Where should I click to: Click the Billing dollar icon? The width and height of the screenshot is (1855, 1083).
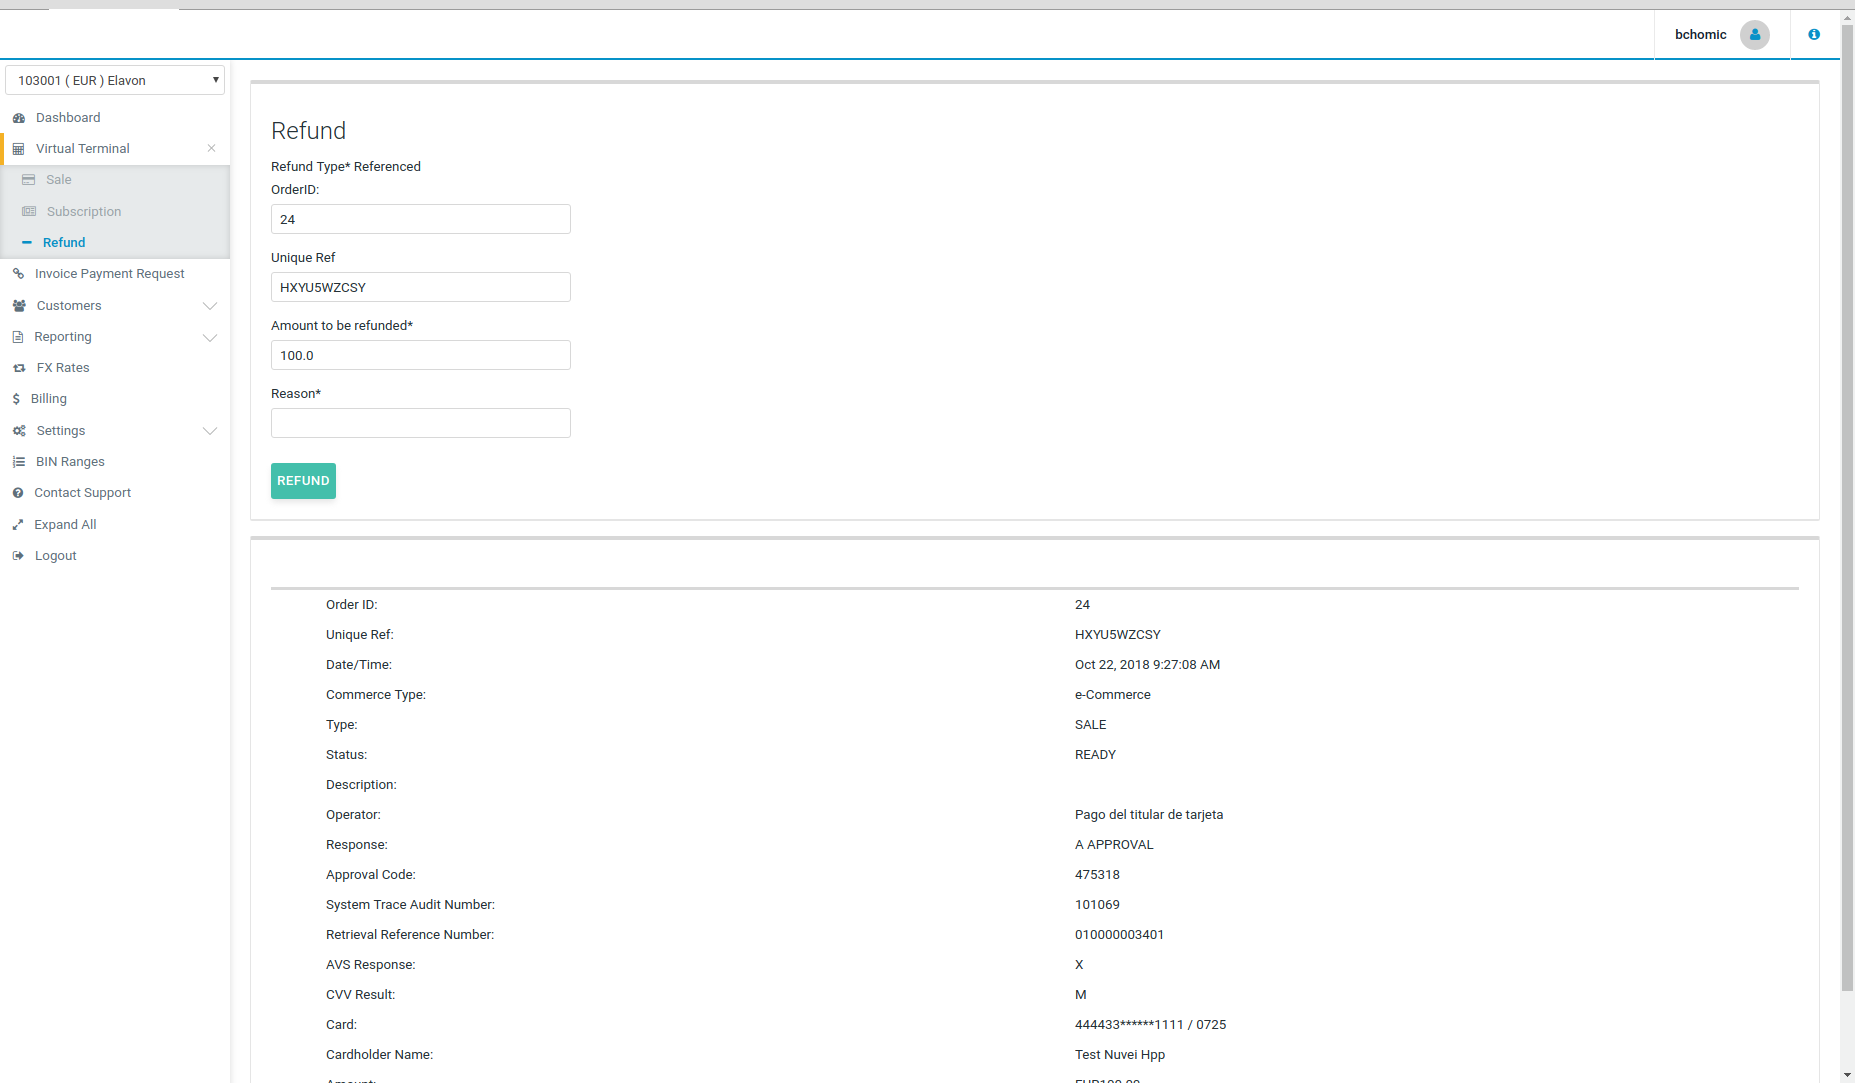point(16,399)
